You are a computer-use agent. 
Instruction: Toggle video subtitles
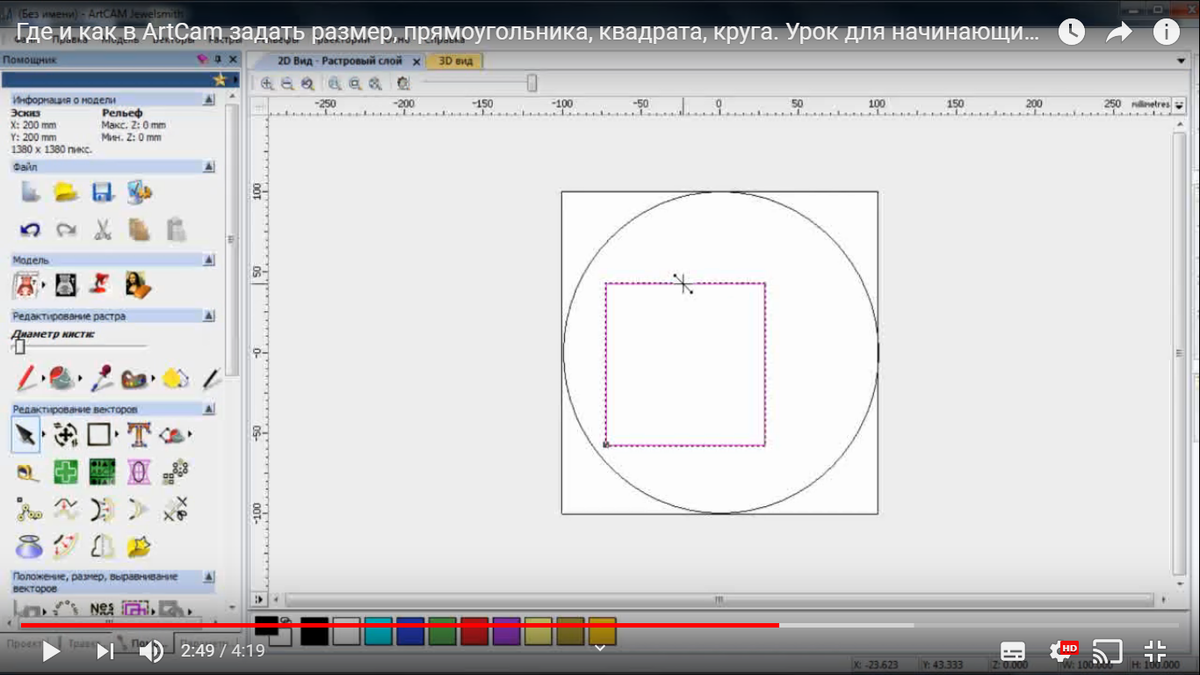1012,652
